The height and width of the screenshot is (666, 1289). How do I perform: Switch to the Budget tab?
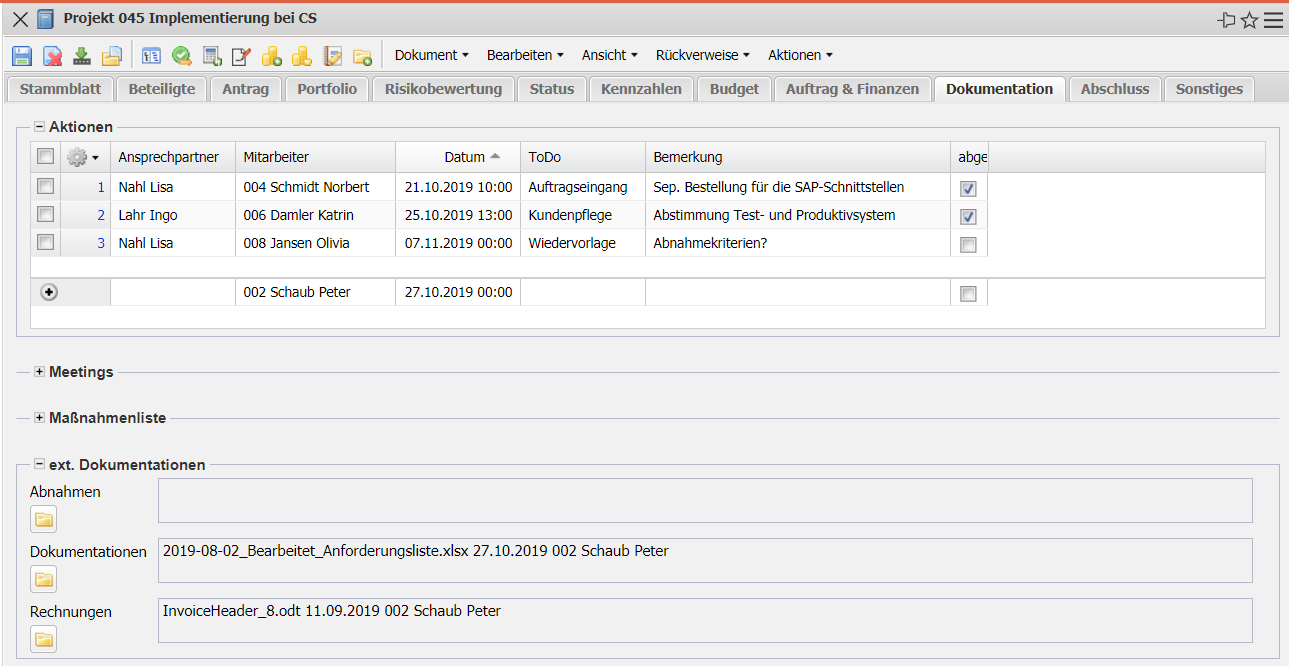[x=734, y=89]
